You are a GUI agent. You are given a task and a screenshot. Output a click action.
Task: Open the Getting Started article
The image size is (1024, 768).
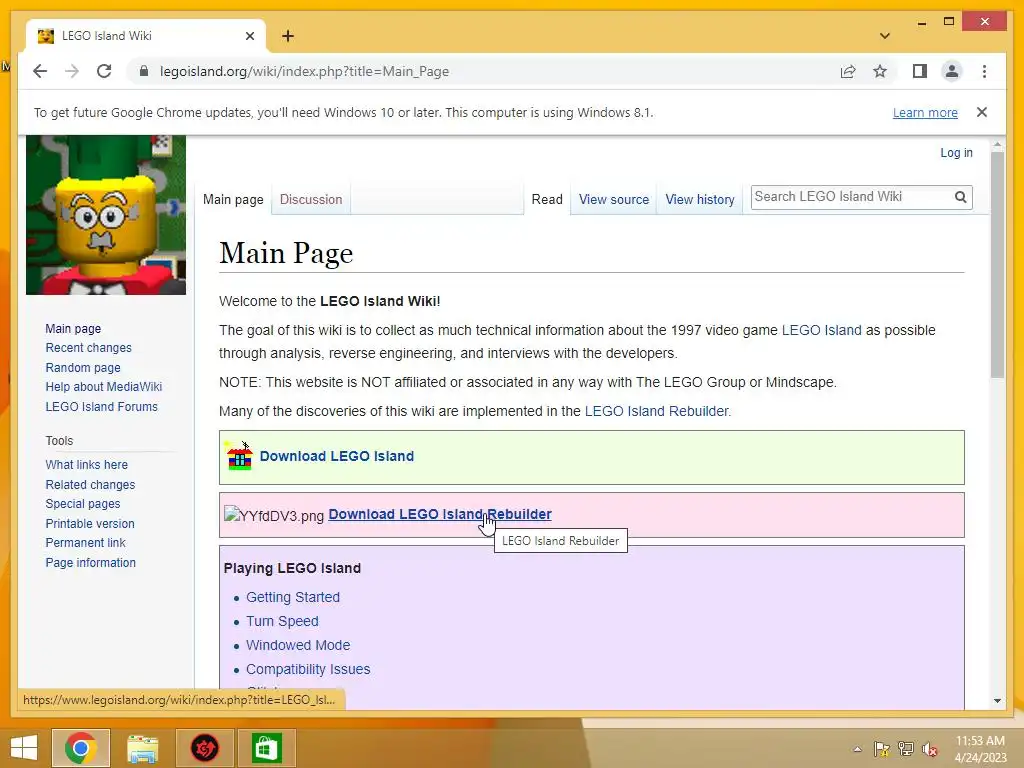pos(293,597)
